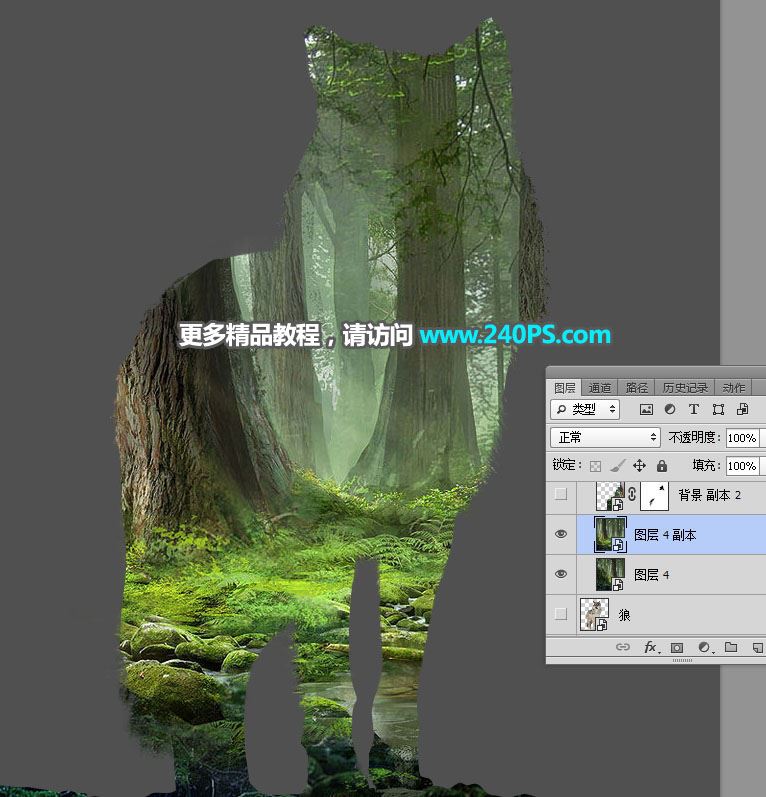Show the 狼 layer
766x797 pixels.
(561, 614)
